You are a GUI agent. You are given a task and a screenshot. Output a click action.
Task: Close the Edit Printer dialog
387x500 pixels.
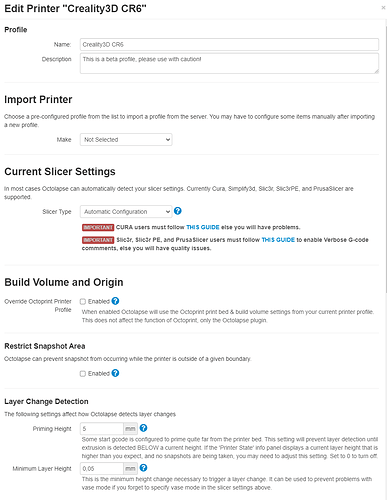(383, 8)
